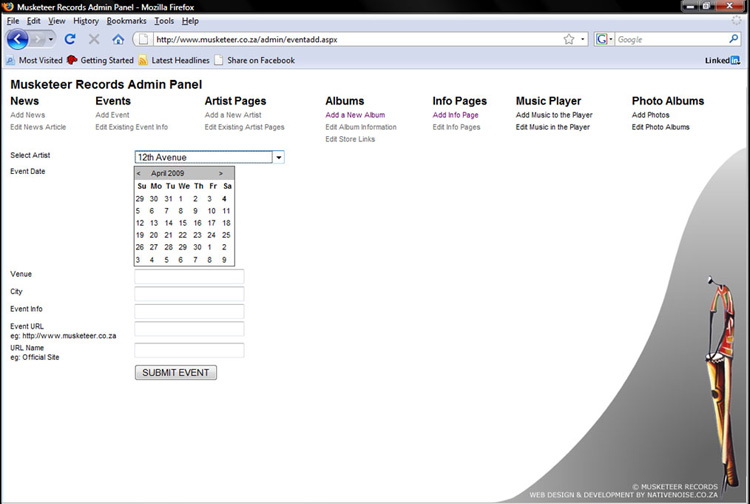Viewport: 750px width, 504px height.
Task: Click the April 2009 calendar title
Action: click(167, 174)
